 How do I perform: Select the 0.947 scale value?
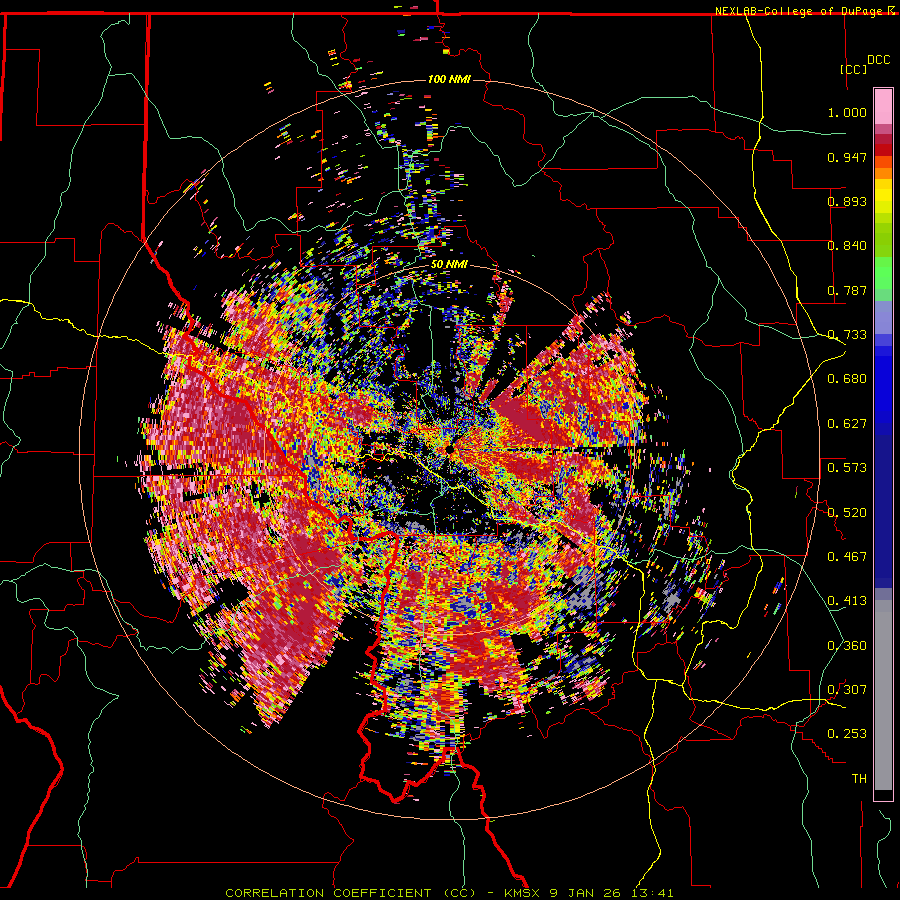coord(847,157)
